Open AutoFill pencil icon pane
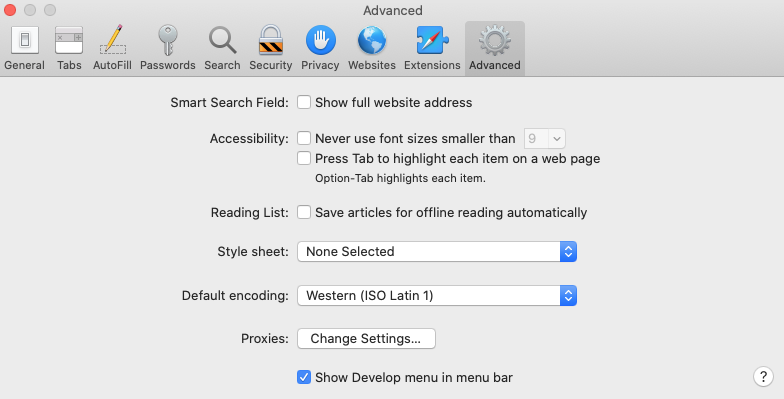Screen dimensions: 784x399 tap(112, 48)
